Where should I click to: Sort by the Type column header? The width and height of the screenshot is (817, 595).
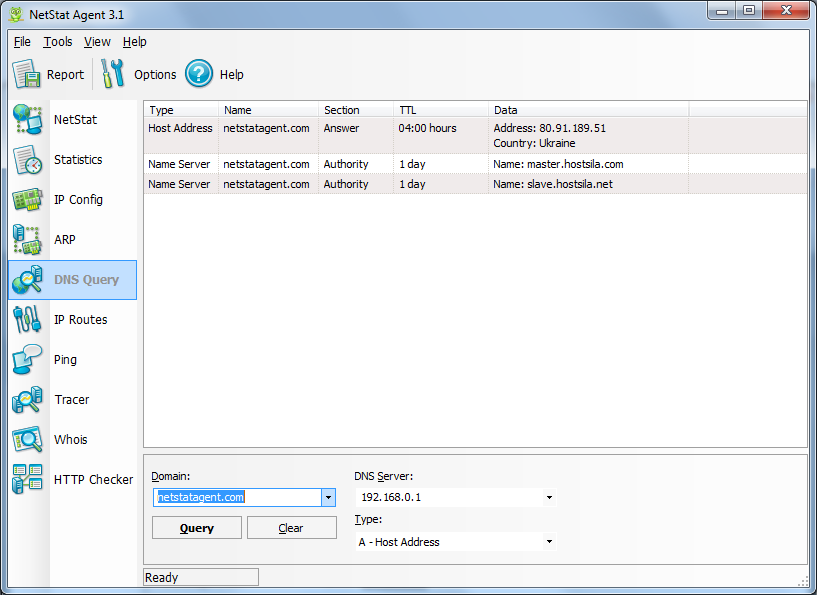tap(181, 110)
